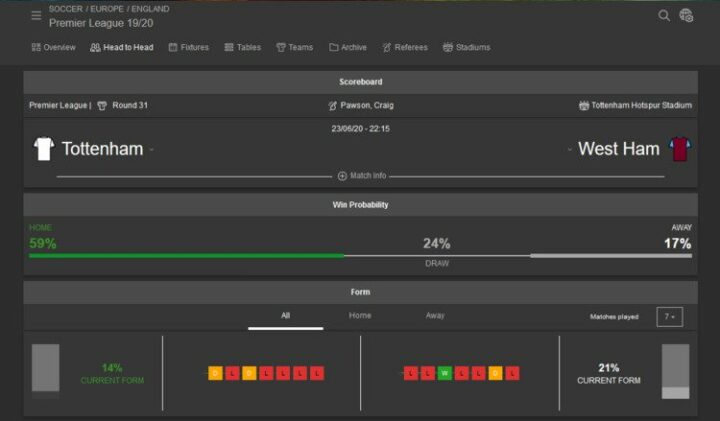Go to the Overview tab
Image resolution: width=720 pixels, height=421 pixels.
coord(53,47)
